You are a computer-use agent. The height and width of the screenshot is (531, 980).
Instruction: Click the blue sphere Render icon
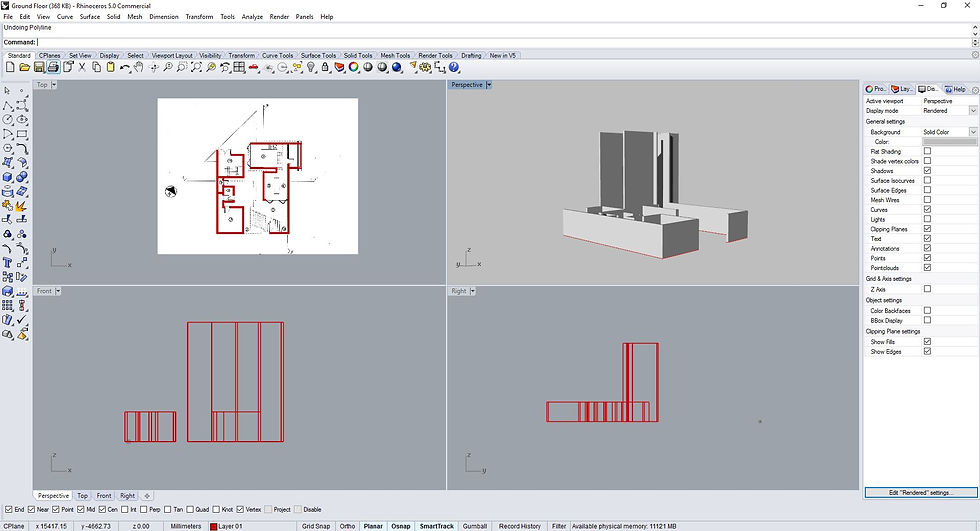pos(397,67)
